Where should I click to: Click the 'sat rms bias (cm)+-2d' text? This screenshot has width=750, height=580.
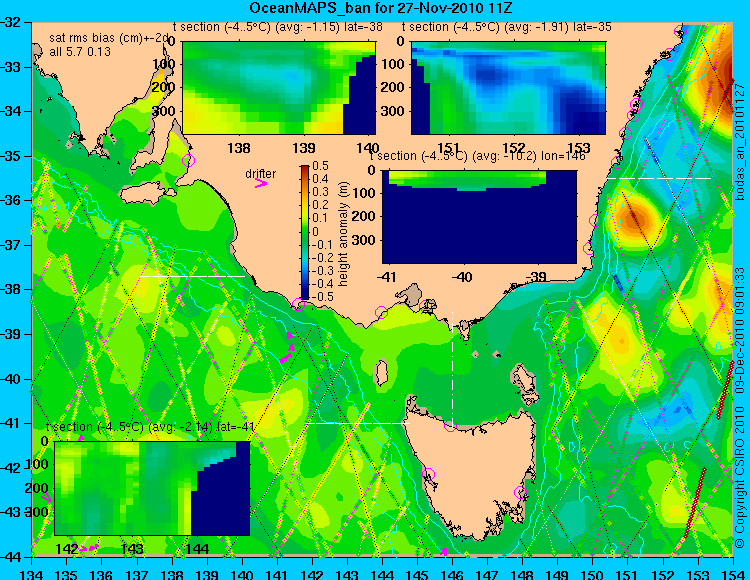tap(109, 38)
